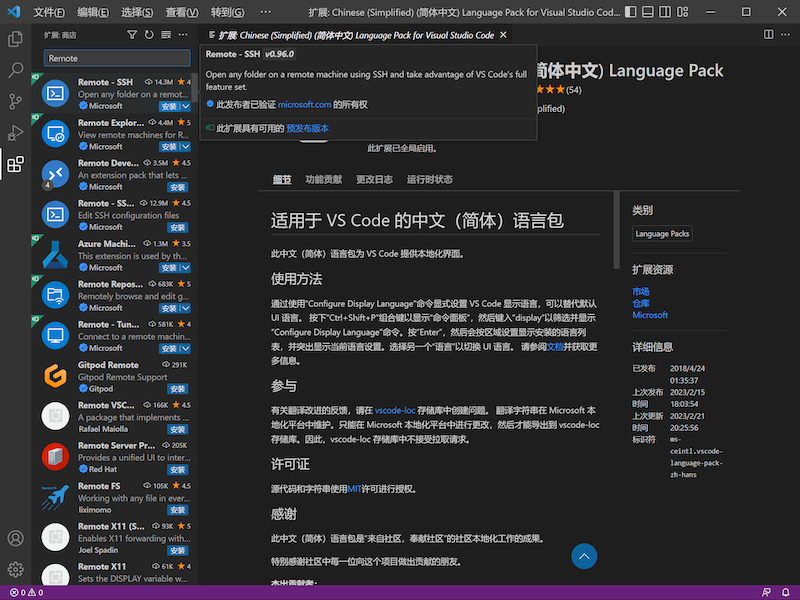This screenshot has height=600, width=800.
Task: Refresh the extensions list
Action: (149, 34)
